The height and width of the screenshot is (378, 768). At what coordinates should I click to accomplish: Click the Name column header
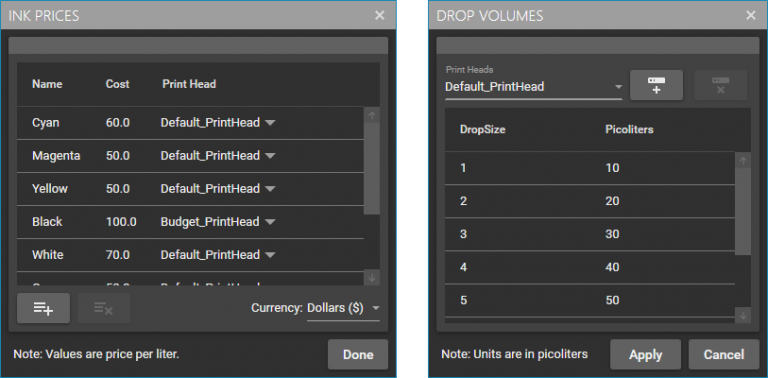click(47, 84)
